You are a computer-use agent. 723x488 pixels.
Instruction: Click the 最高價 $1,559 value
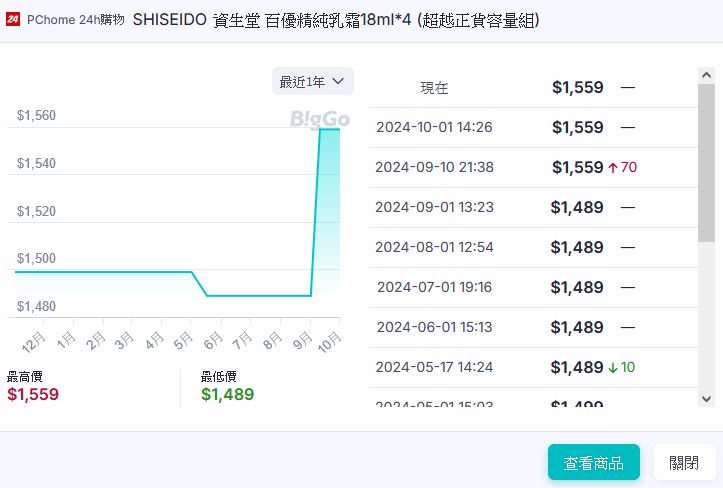click(x=33, y=394)
